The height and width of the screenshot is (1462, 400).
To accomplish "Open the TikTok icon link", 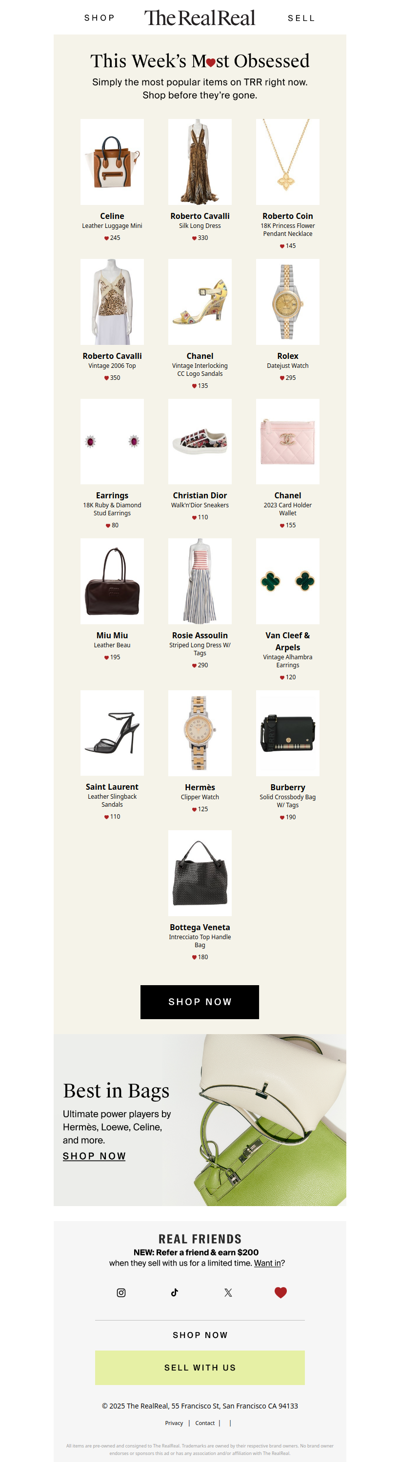I will [174, 1292].
